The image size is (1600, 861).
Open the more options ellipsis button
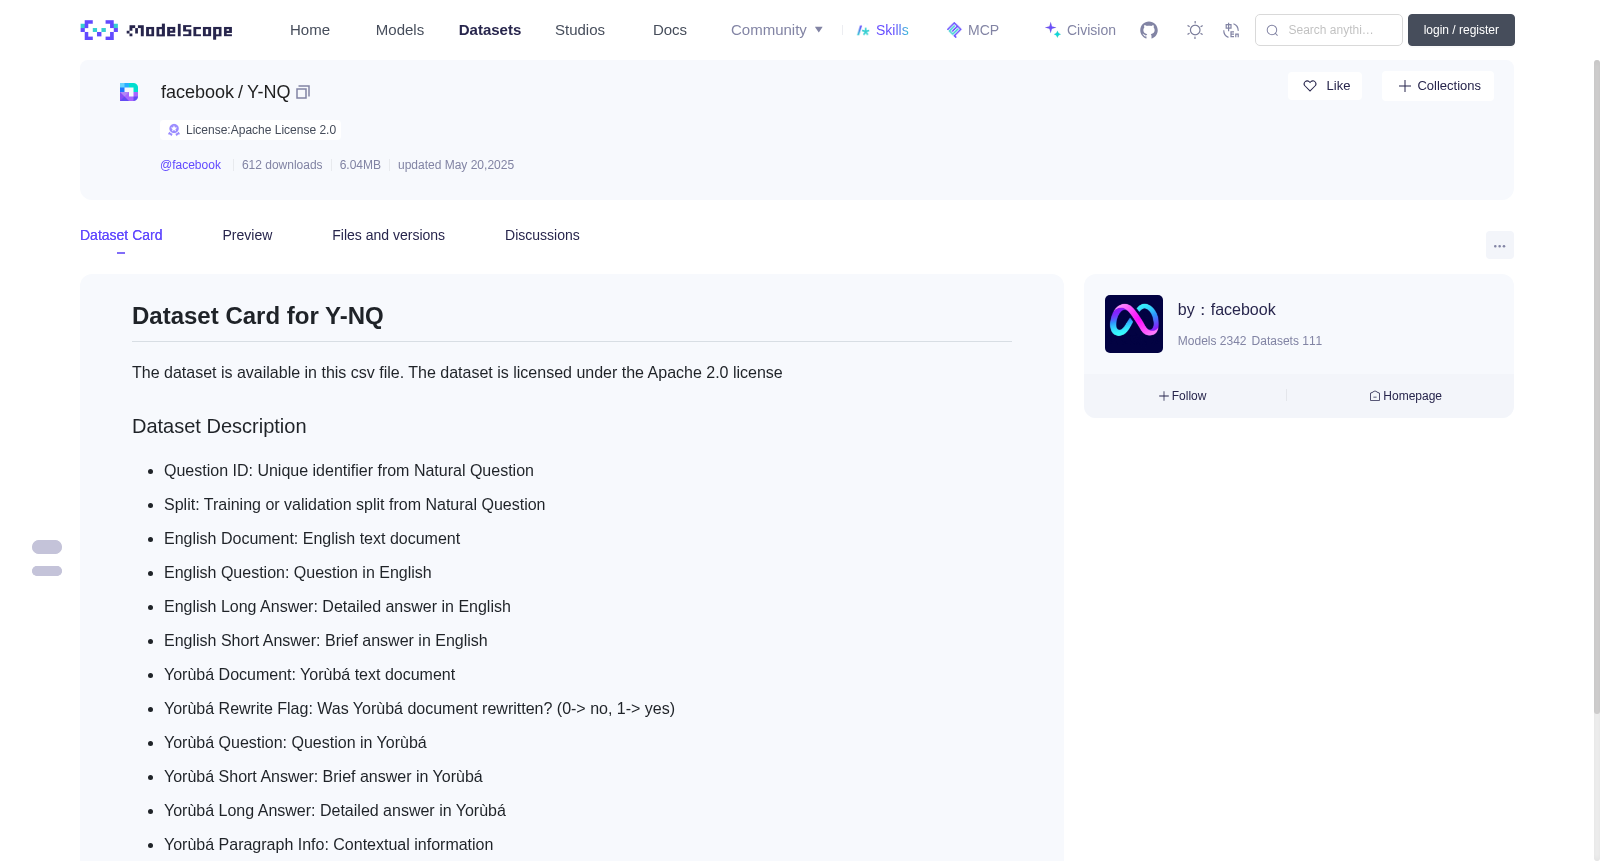[1499, 245]
